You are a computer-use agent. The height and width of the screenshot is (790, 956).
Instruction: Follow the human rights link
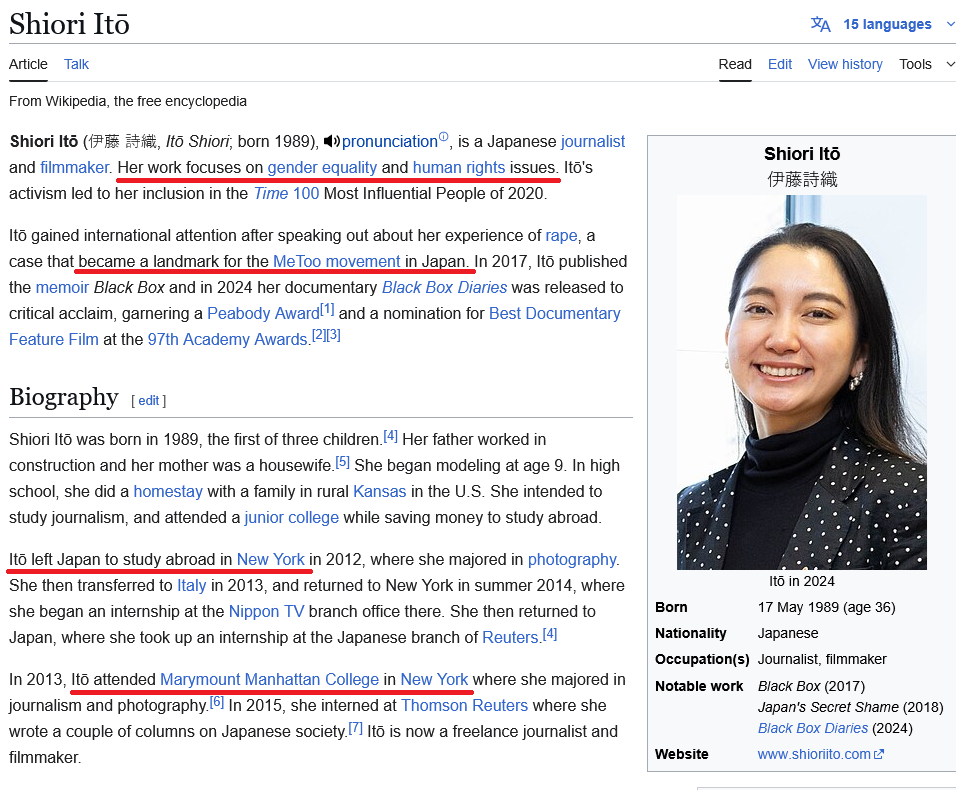tap(458, 168)
